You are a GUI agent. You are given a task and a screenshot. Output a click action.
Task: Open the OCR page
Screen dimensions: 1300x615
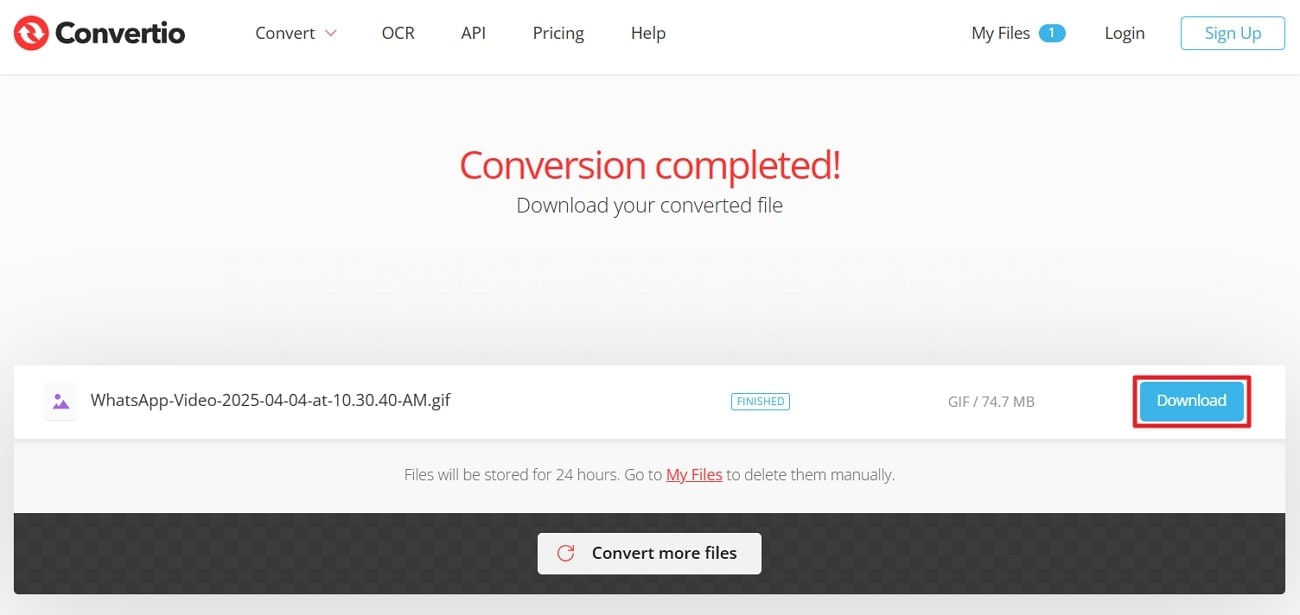coord(399,33)
